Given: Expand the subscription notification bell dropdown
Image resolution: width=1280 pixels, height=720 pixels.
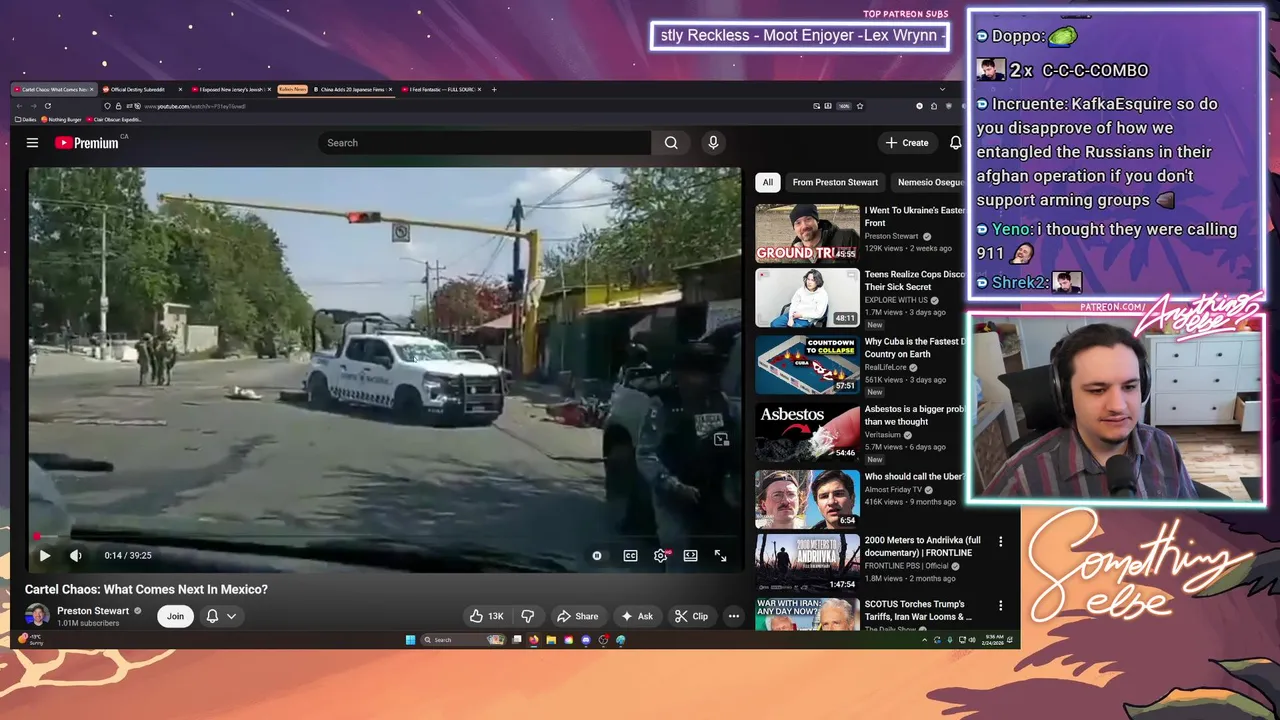Looking at the screenshot, I should (221, 616).
